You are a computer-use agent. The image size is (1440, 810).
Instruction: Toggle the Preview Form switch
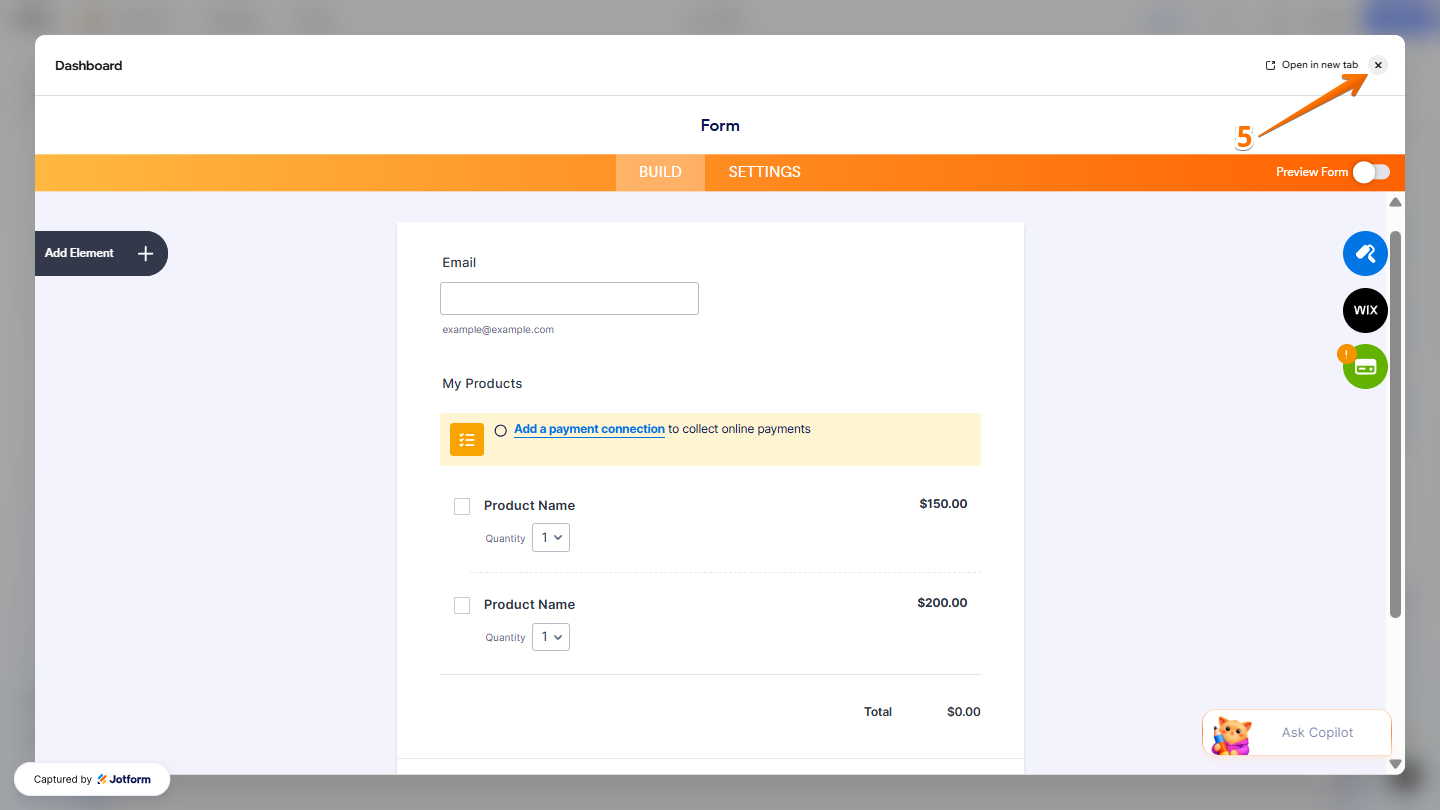click(1371, 172)
